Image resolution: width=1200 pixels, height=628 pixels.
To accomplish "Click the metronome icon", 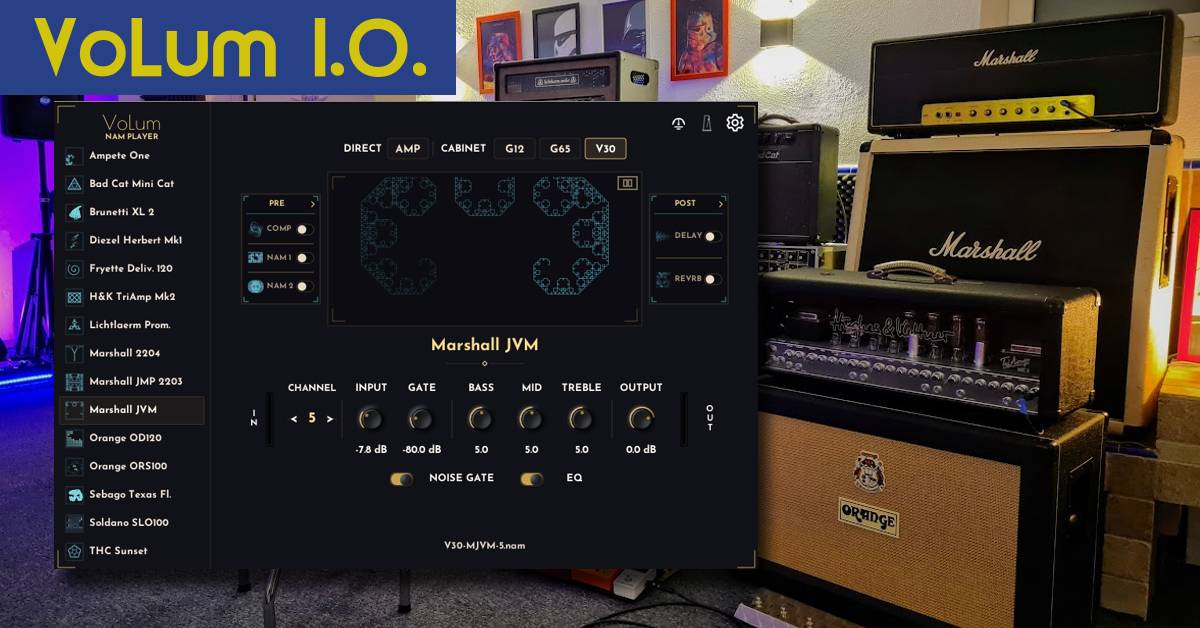I will 706,124.
